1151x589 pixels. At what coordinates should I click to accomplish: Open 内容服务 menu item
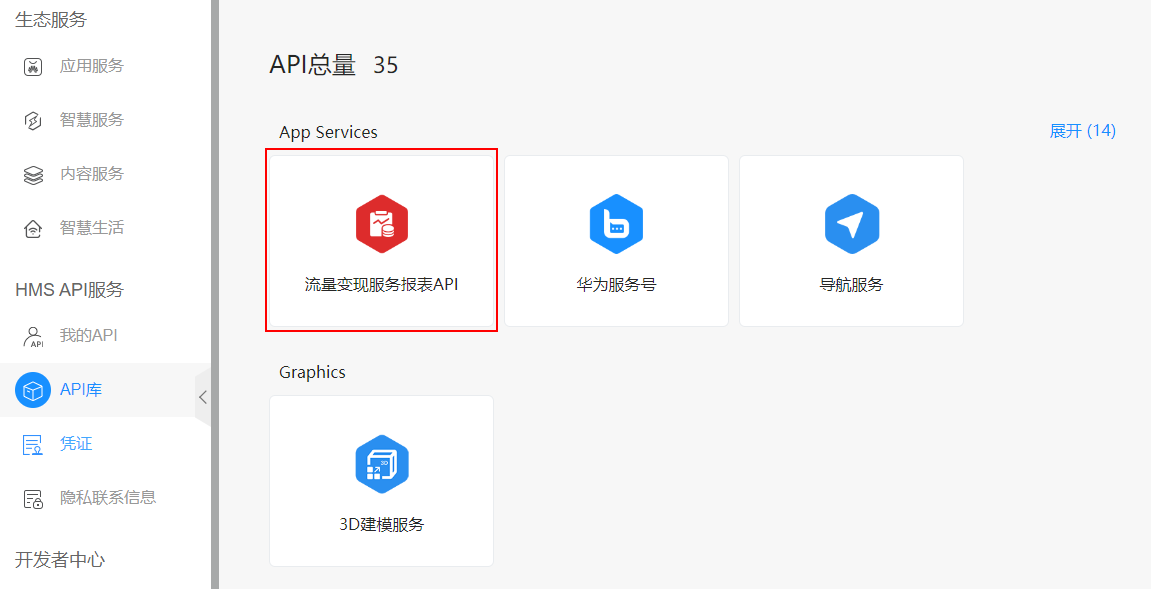(92, 174)
